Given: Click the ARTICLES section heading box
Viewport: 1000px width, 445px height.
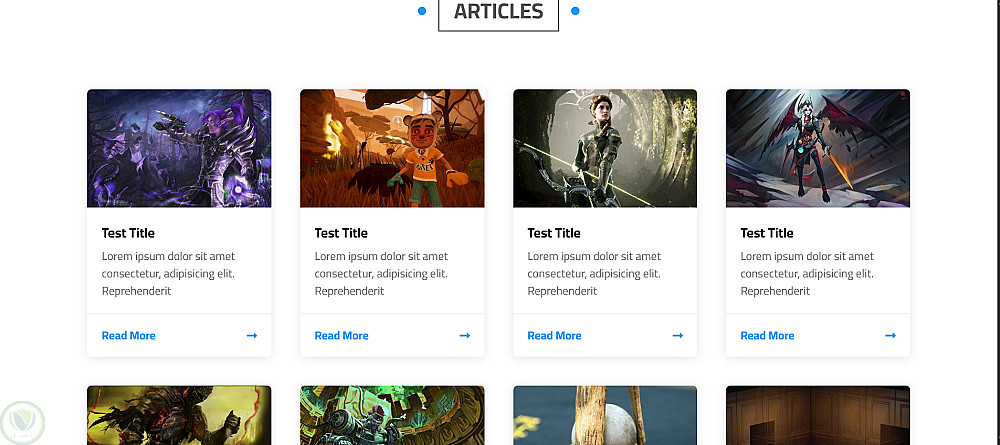Looking at the screenshot, I should click(499, 13).
